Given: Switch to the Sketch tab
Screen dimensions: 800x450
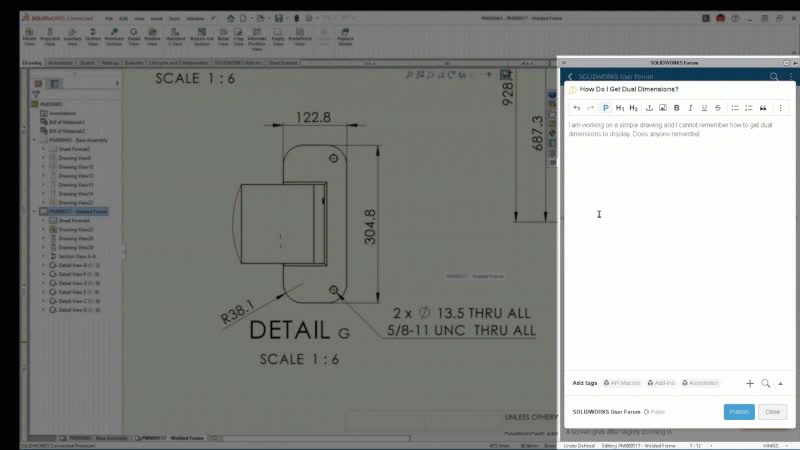Looking at the screenshot, I should click(87, 63).
